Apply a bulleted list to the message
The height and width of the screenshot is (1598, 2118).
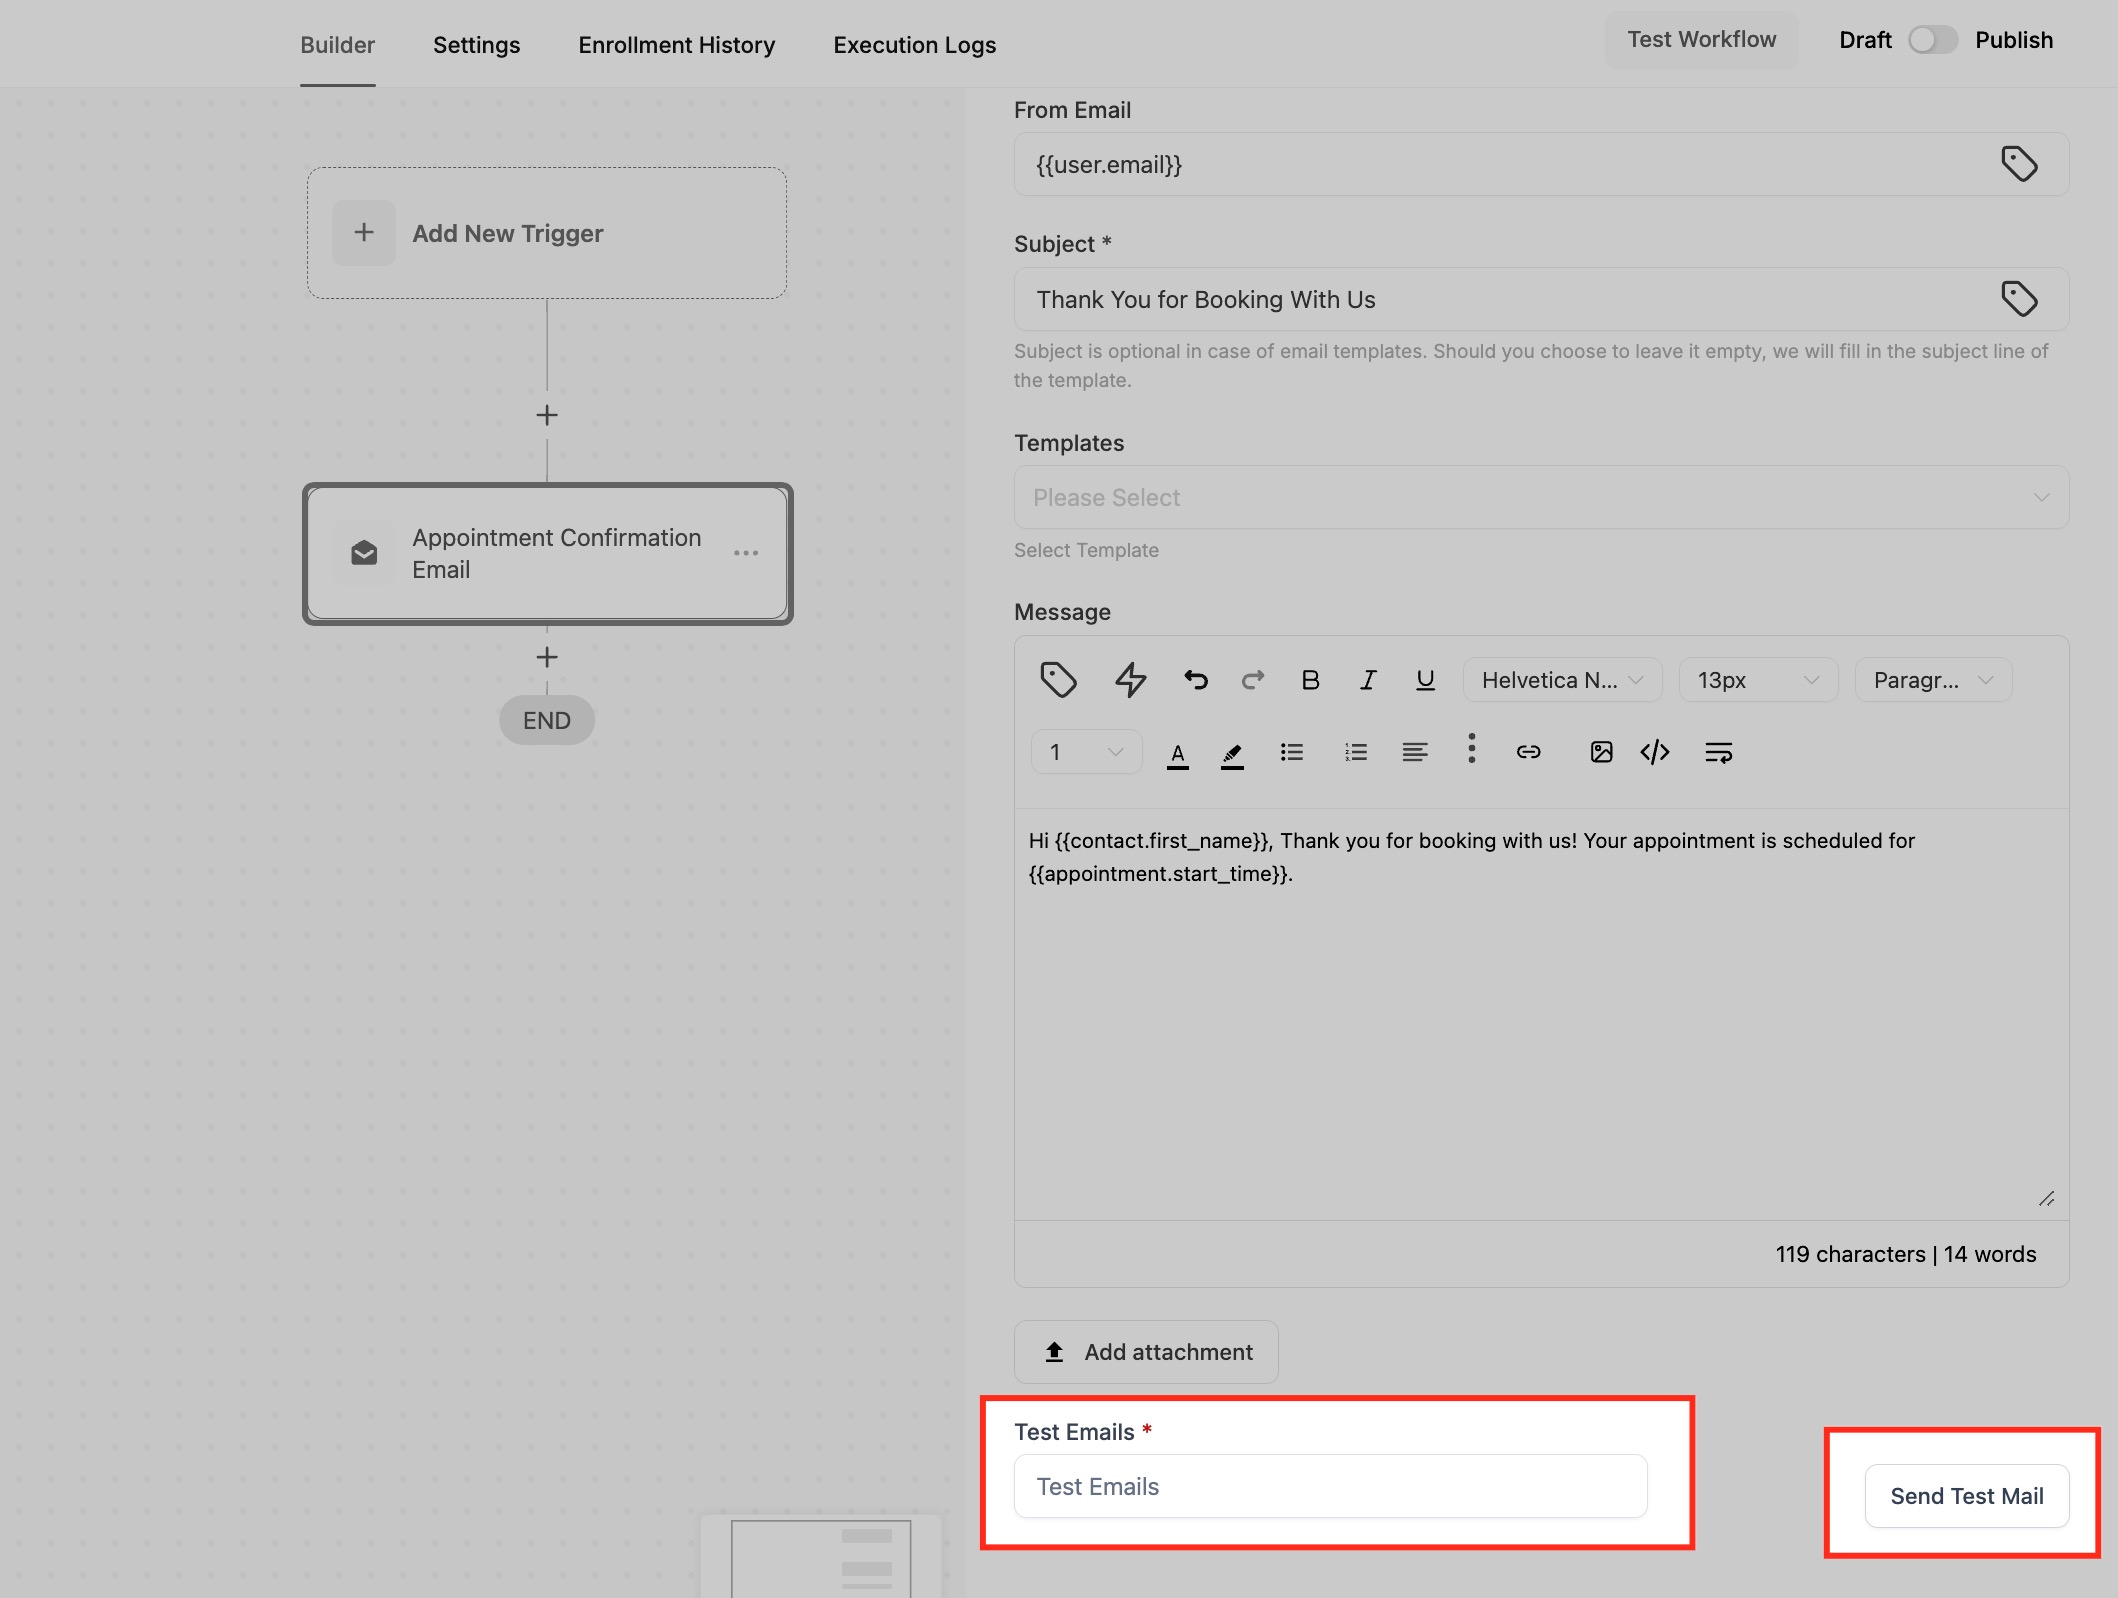click(1292, 752)
